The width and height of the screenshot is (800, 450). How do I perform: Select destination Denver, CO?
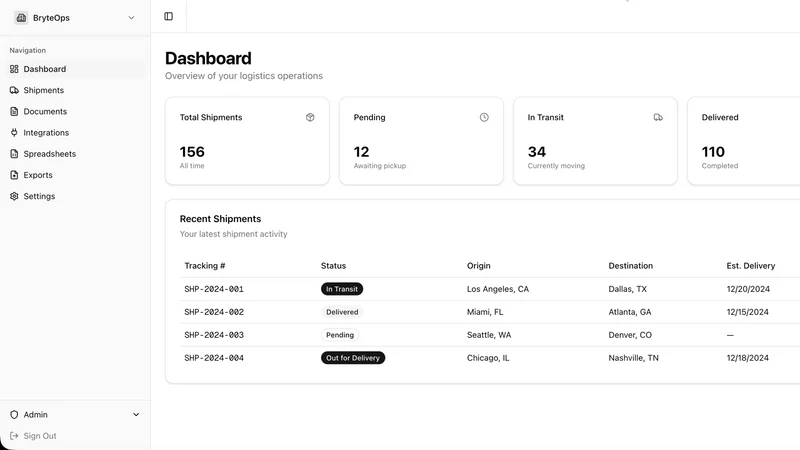[x=630, y=335]
